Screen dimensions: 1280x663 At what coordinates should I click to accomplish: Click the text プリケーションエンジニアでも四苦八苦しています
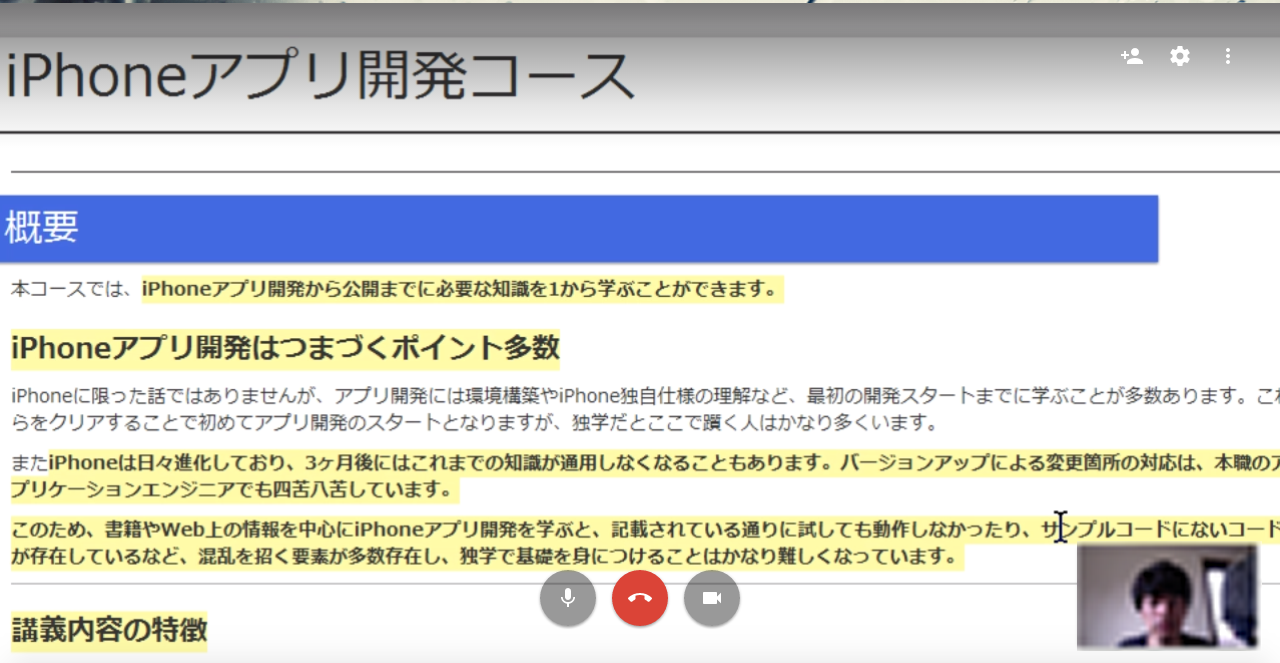tap(230, 490)
